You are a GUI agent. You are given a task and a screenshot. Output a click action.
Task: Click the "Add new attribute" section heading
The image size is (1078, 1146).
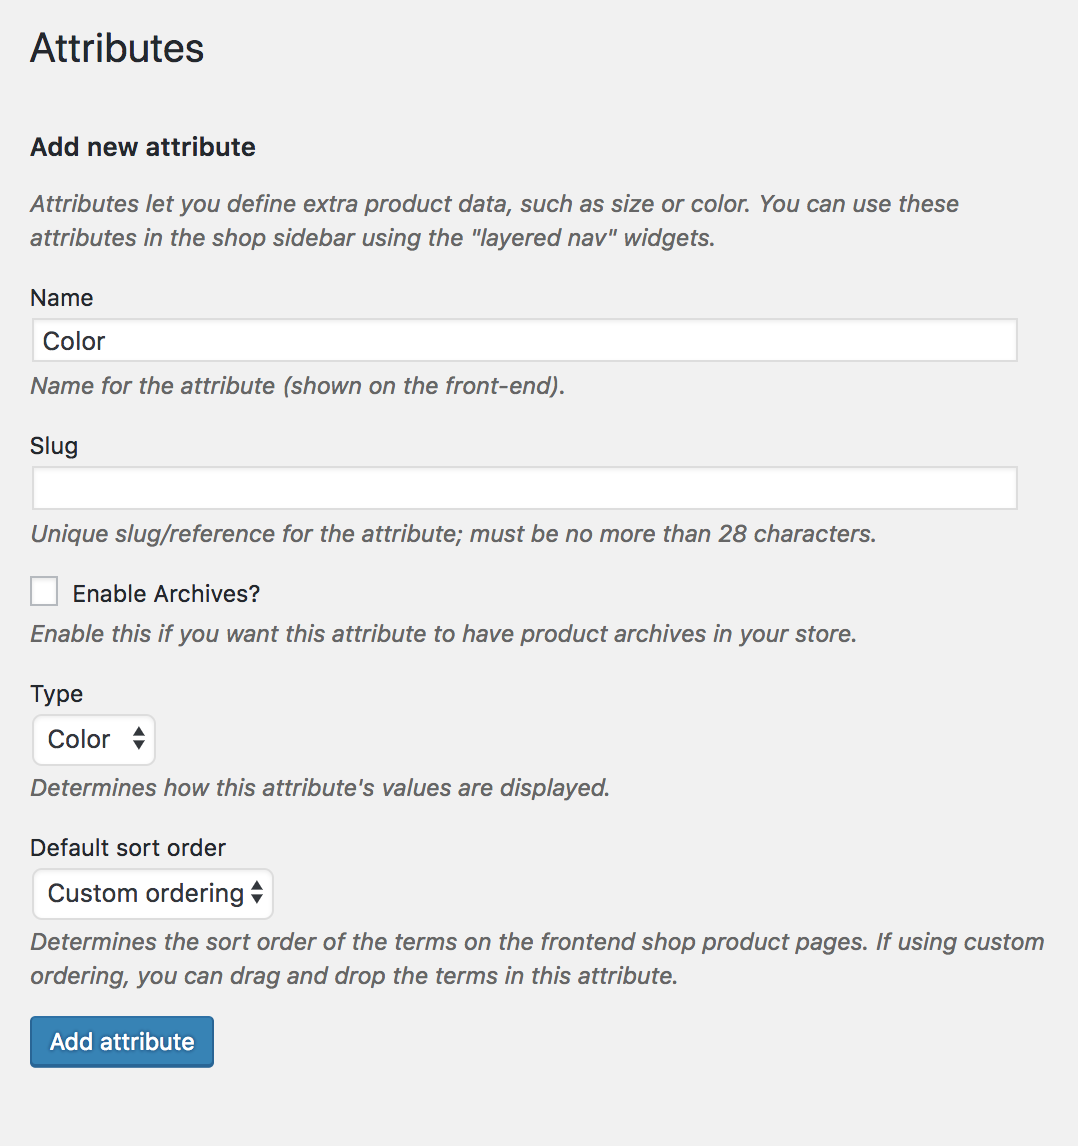coord(143,147)
